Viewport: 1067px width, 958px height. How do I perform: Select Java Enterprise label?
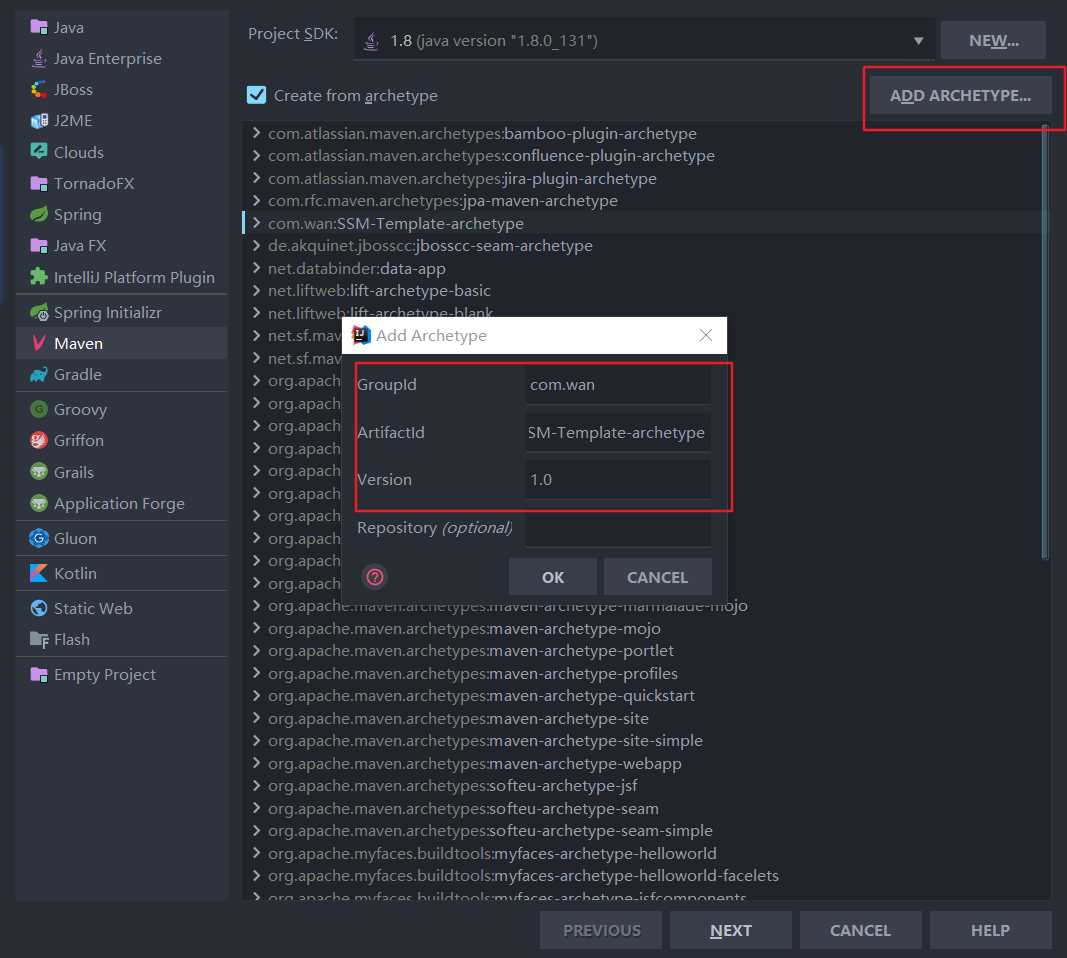[108, 59]
